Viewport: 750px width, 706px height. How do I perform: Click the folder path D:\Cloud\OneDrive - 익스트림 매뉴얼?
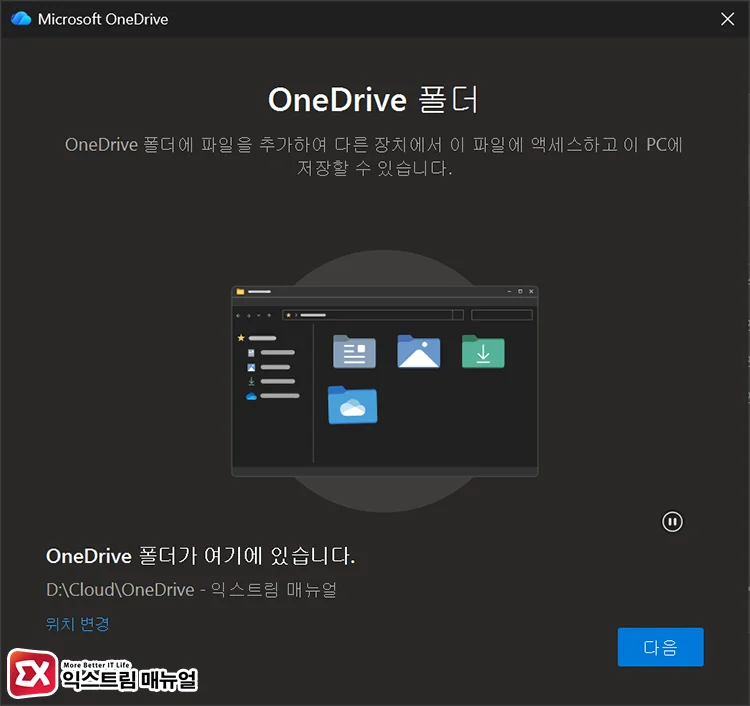pyautogui.click(x=191, y=589)
